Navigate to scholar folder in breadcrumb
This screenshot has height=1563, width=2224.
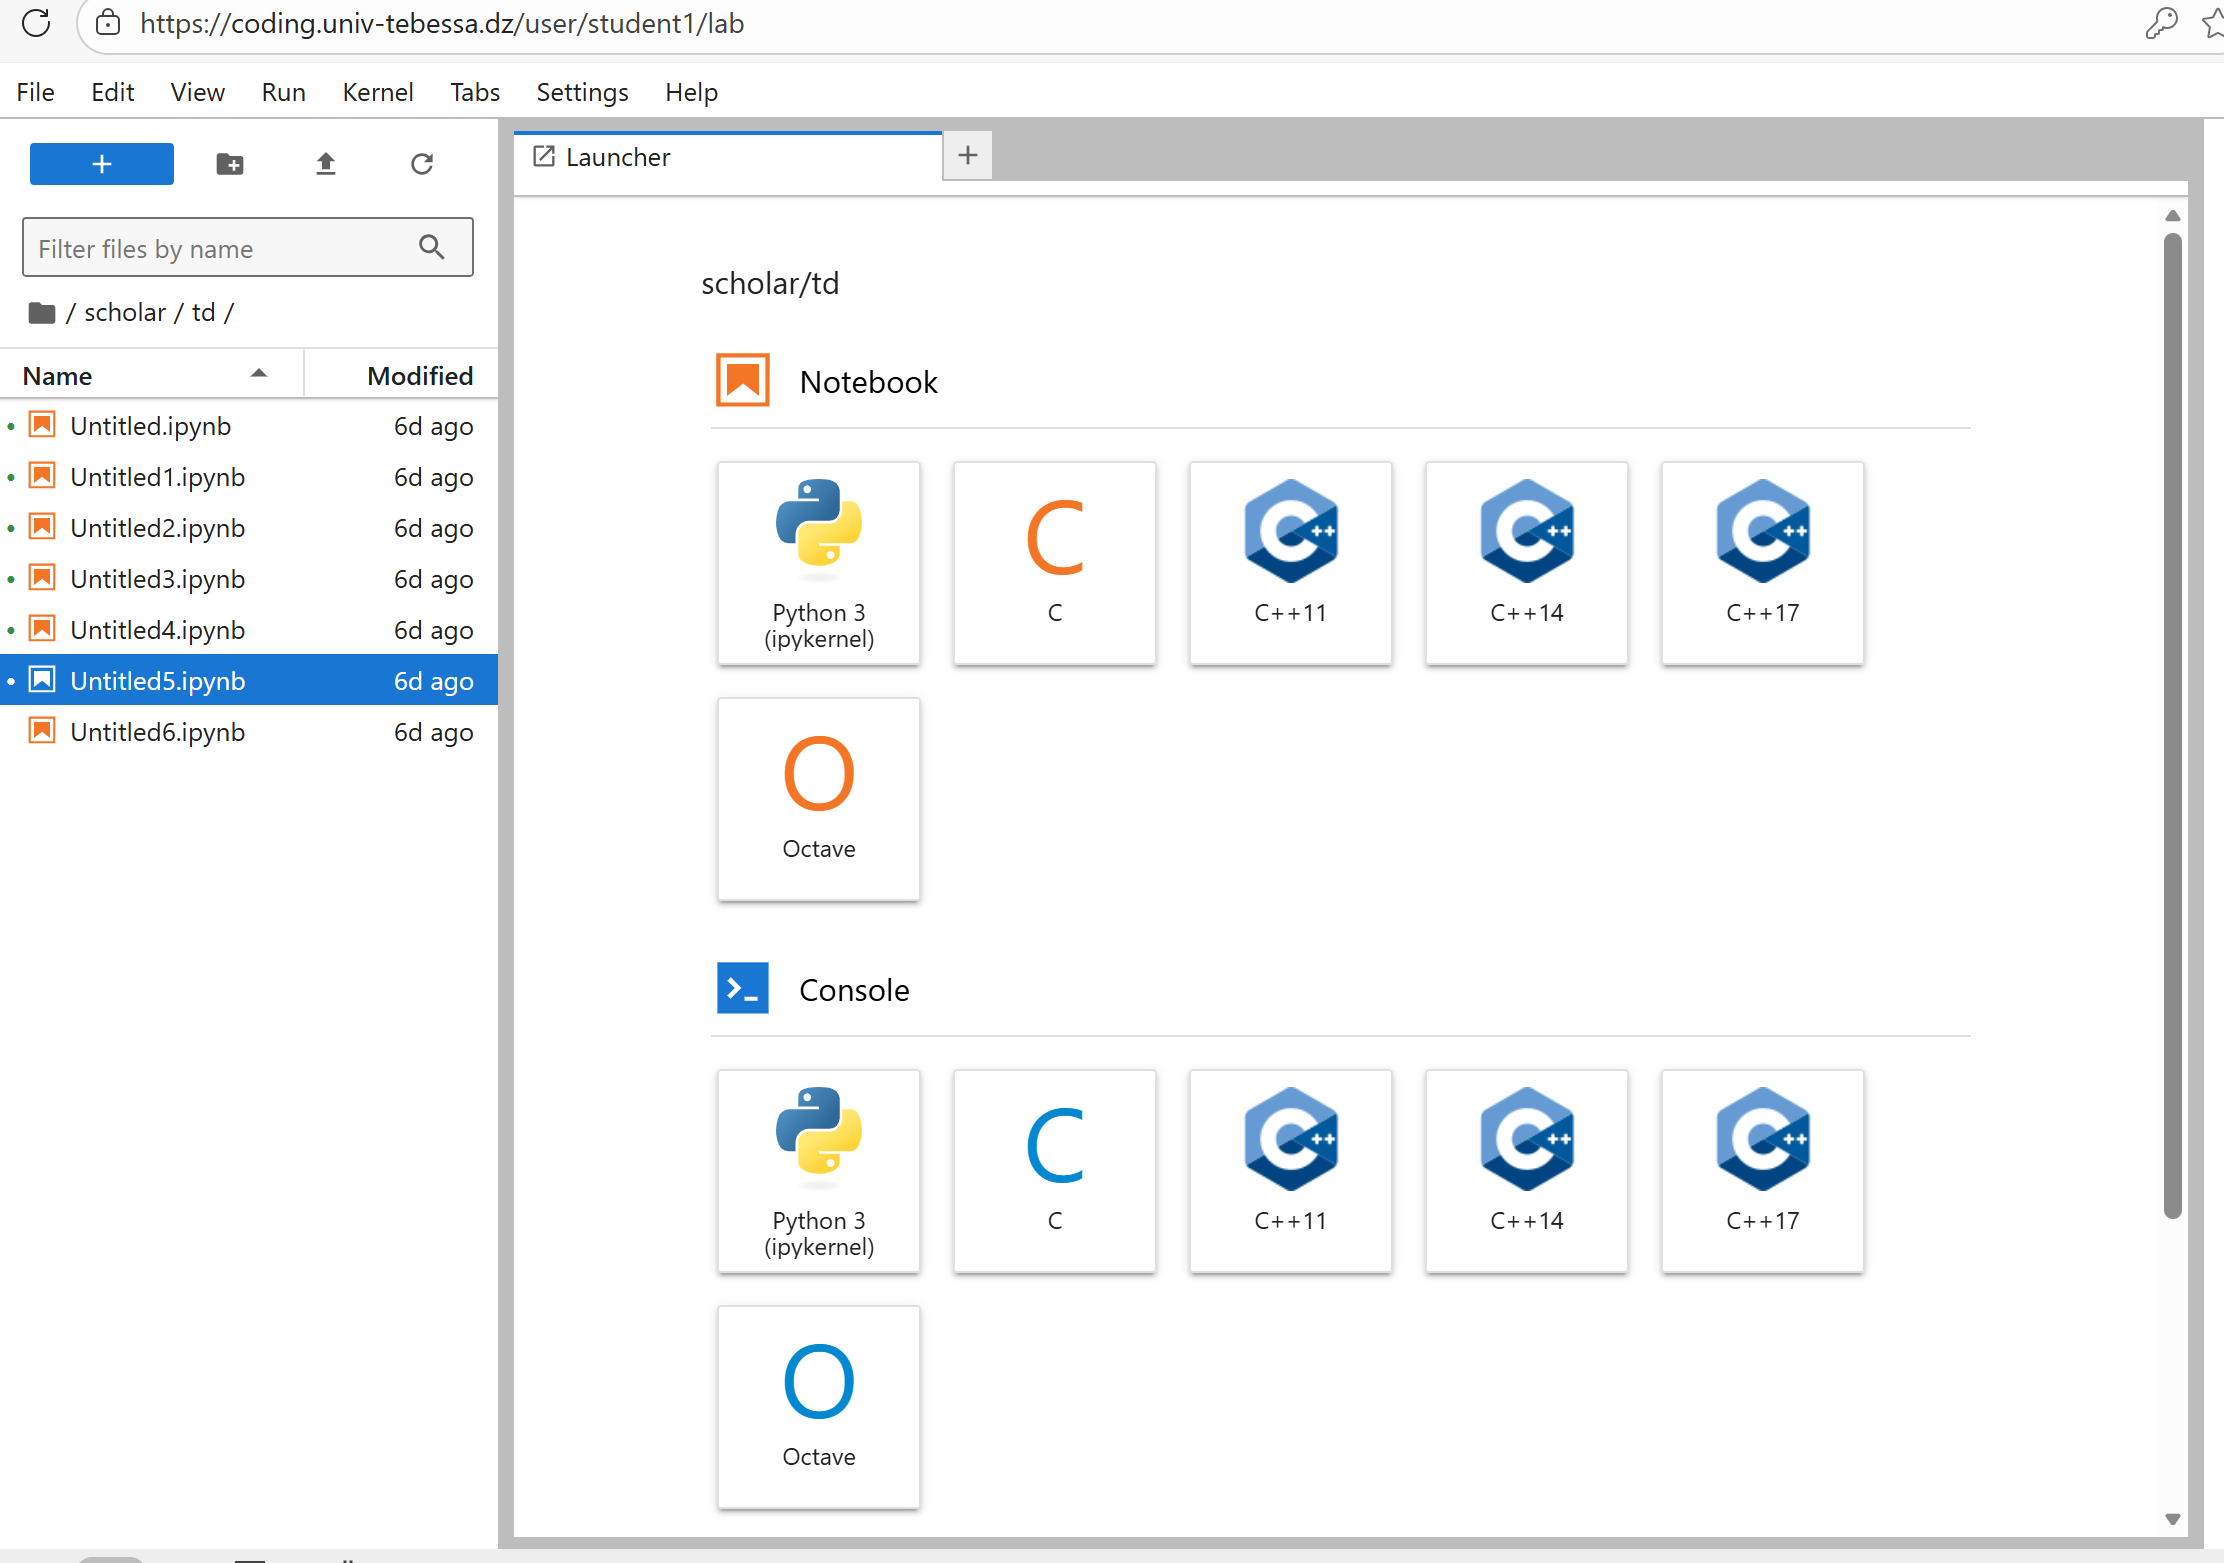point(124,312)
